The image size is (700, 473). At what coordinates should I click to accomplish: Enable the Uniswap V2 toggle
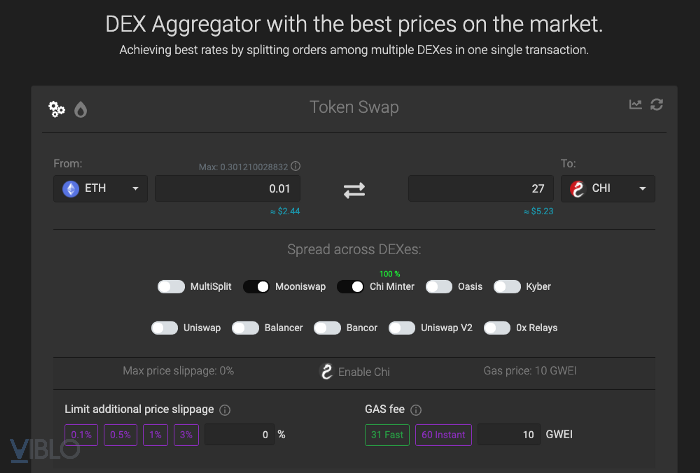402,327
